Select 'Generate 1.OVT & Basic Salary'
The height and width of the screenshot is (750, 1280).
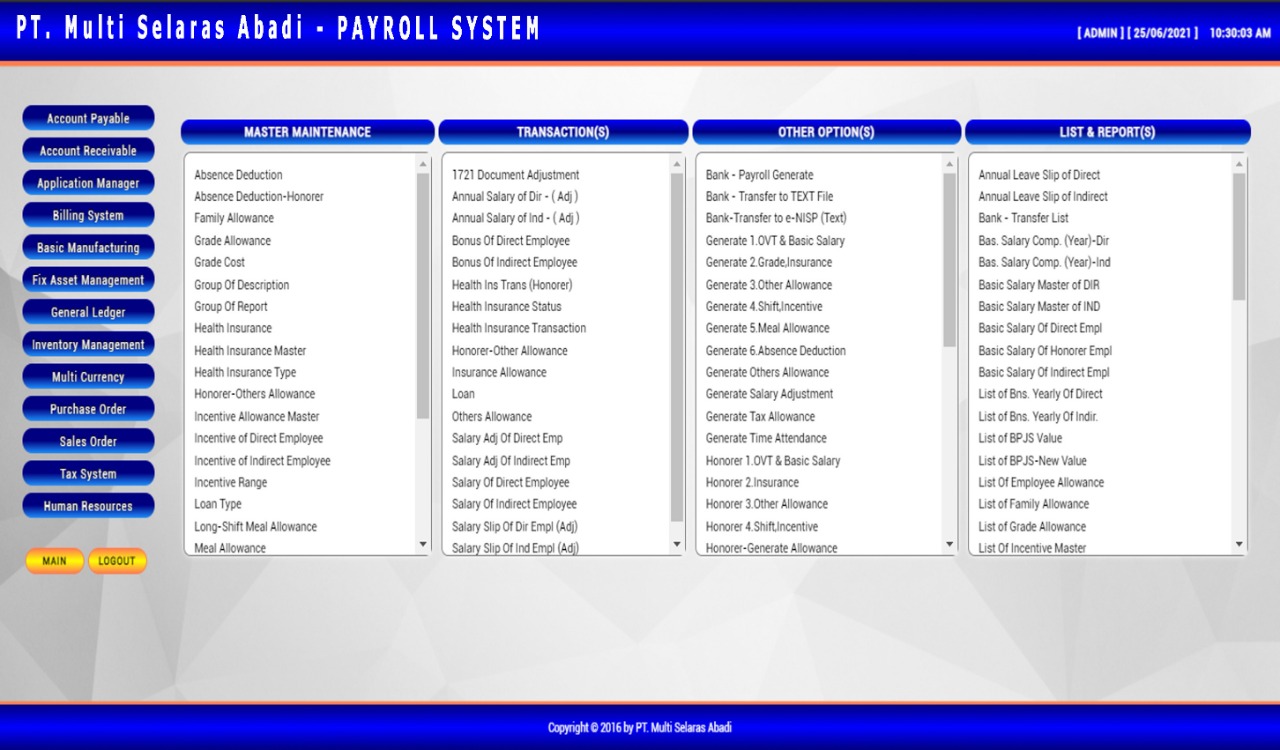pyautogui.click(x=775, y=241)
